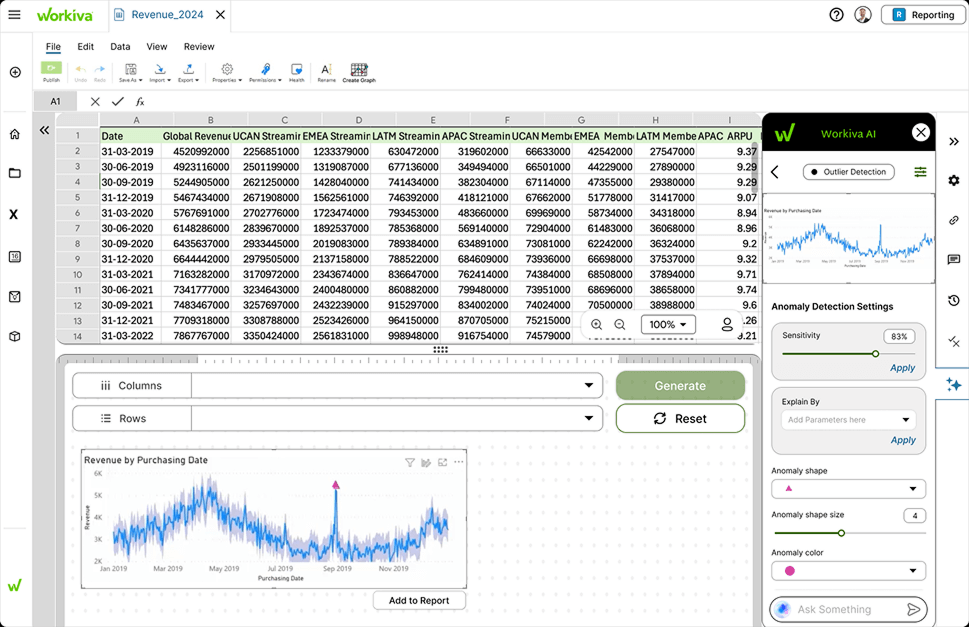Open the chart more options ellipsis

459,461
